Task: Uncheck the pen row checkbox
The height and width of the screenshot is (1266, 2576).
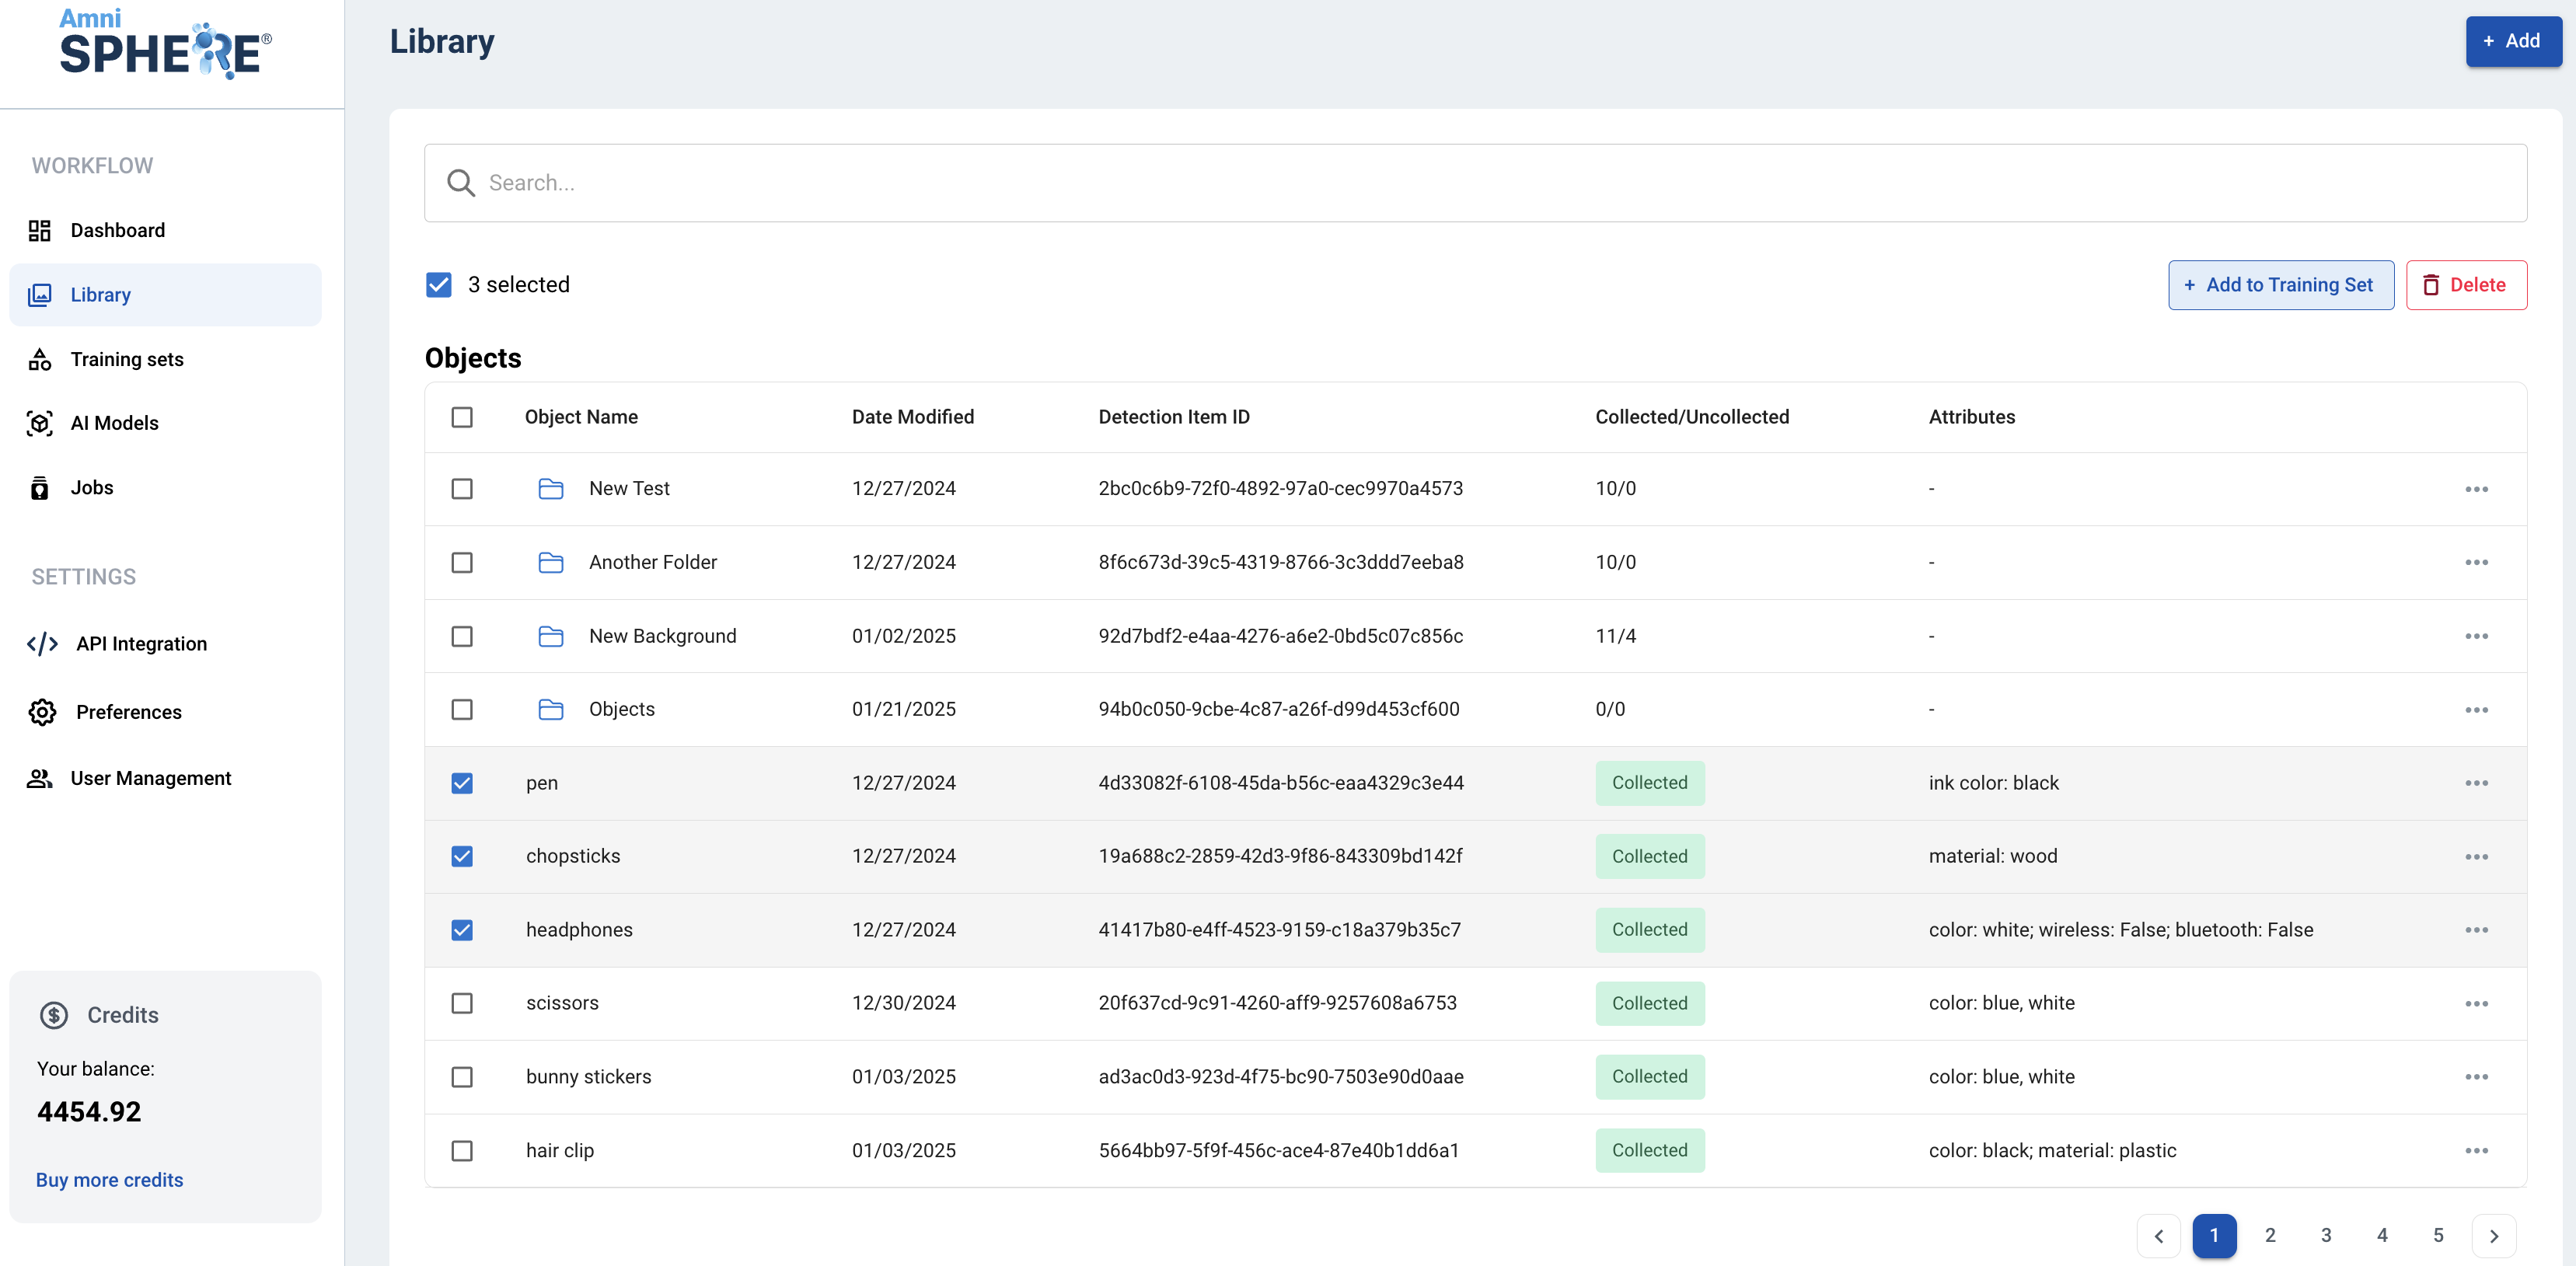Action: pos(461,783)
